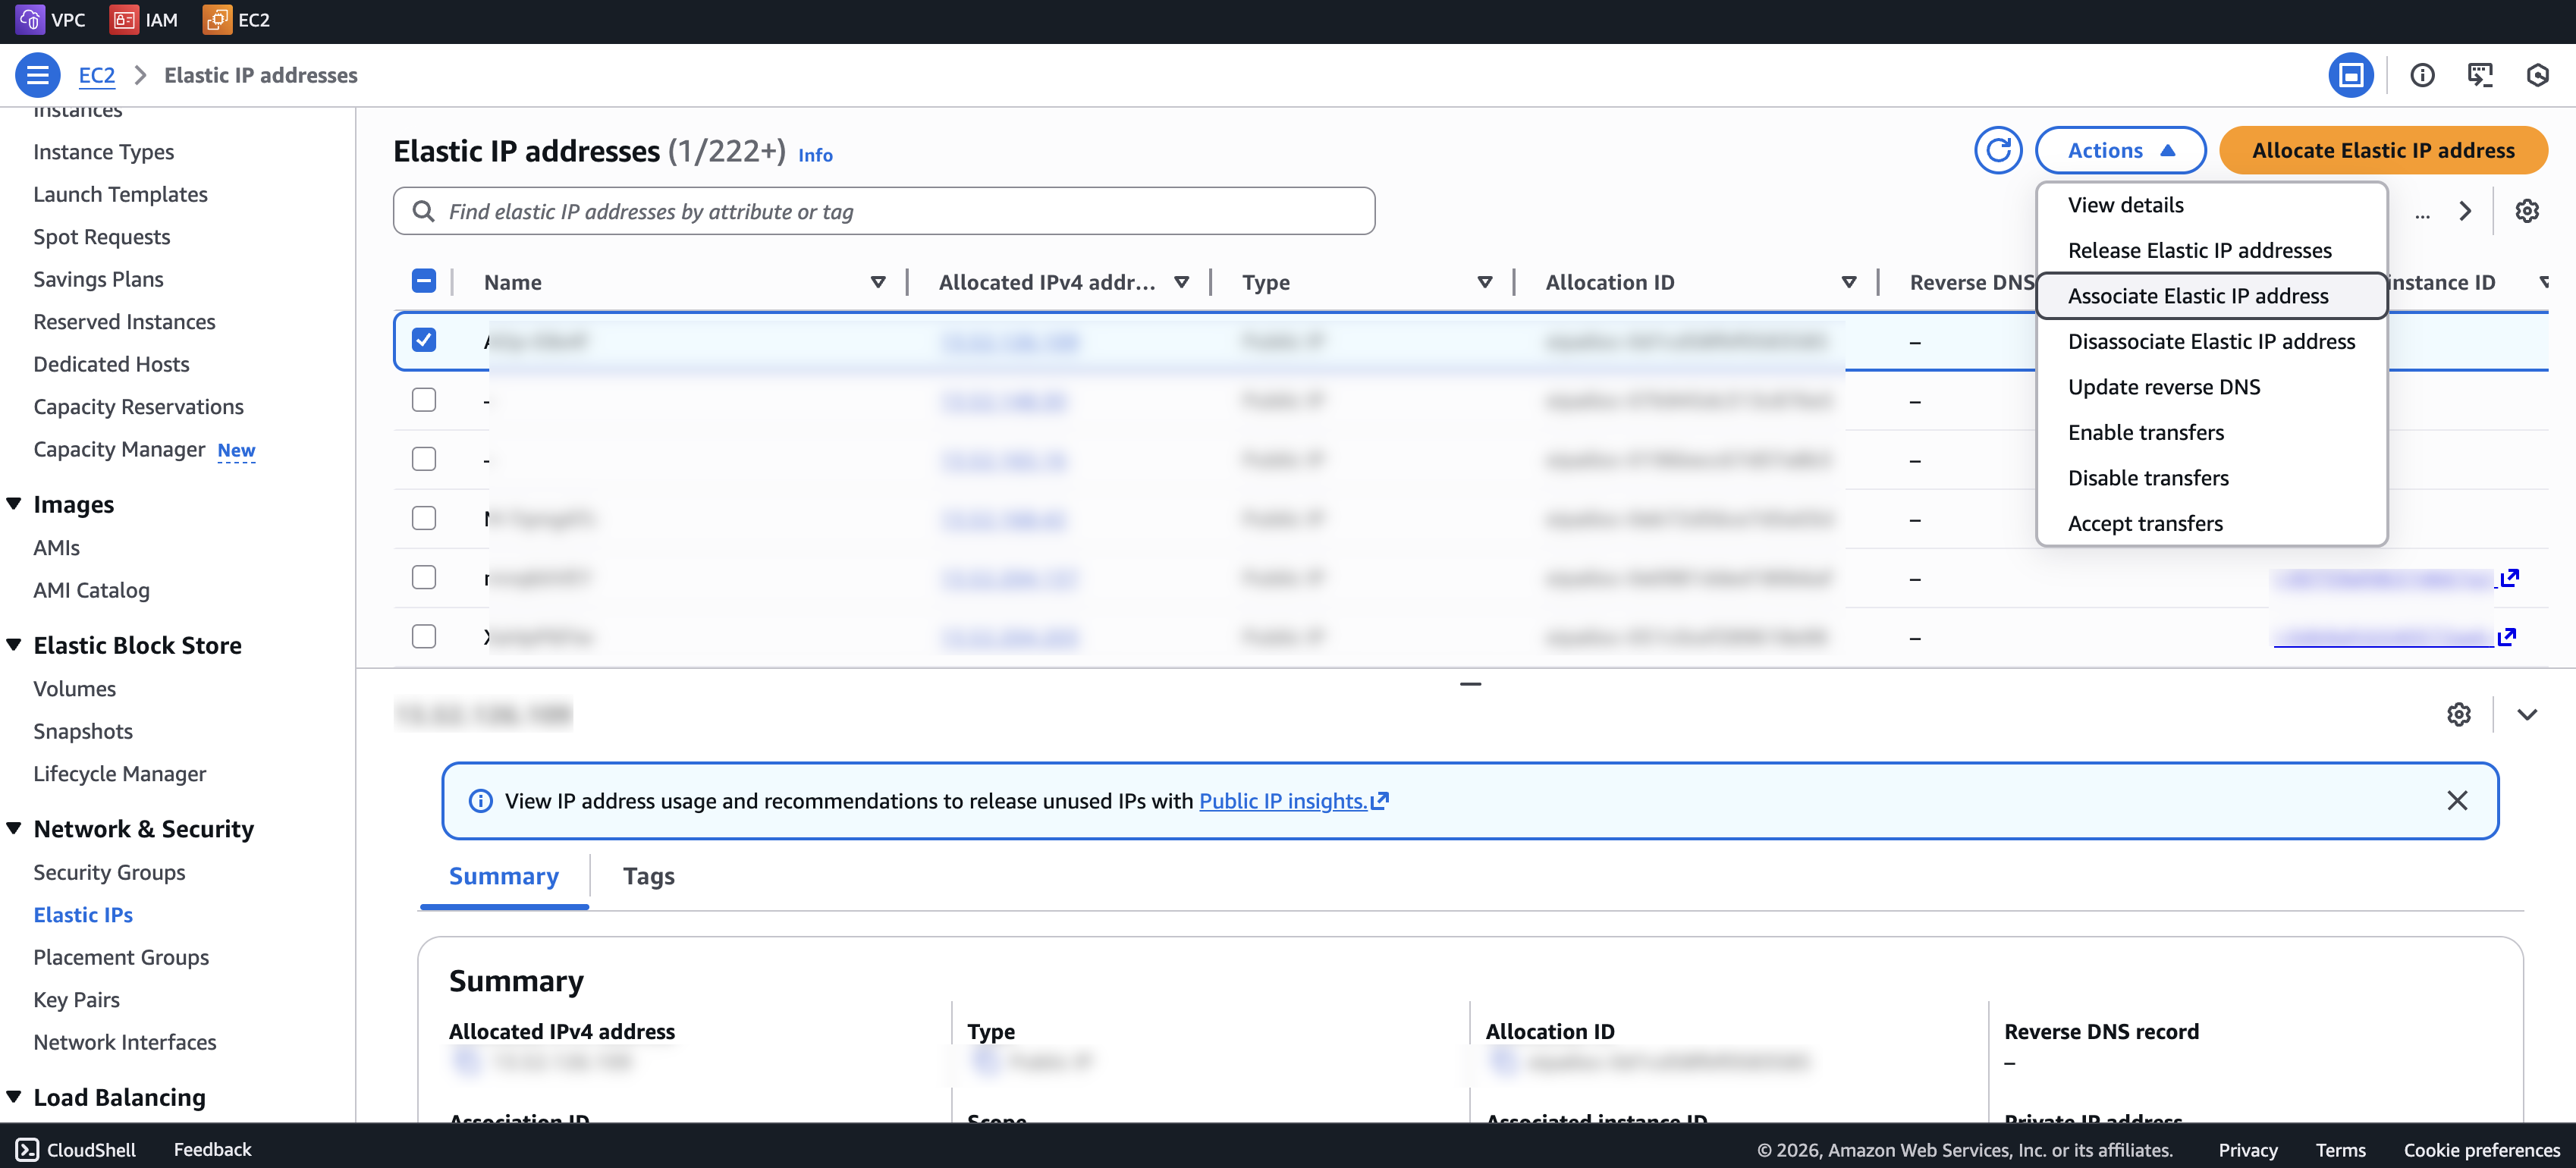
Task: Open table preferences via the gear icon
Action: click(x=2528, y=211)
